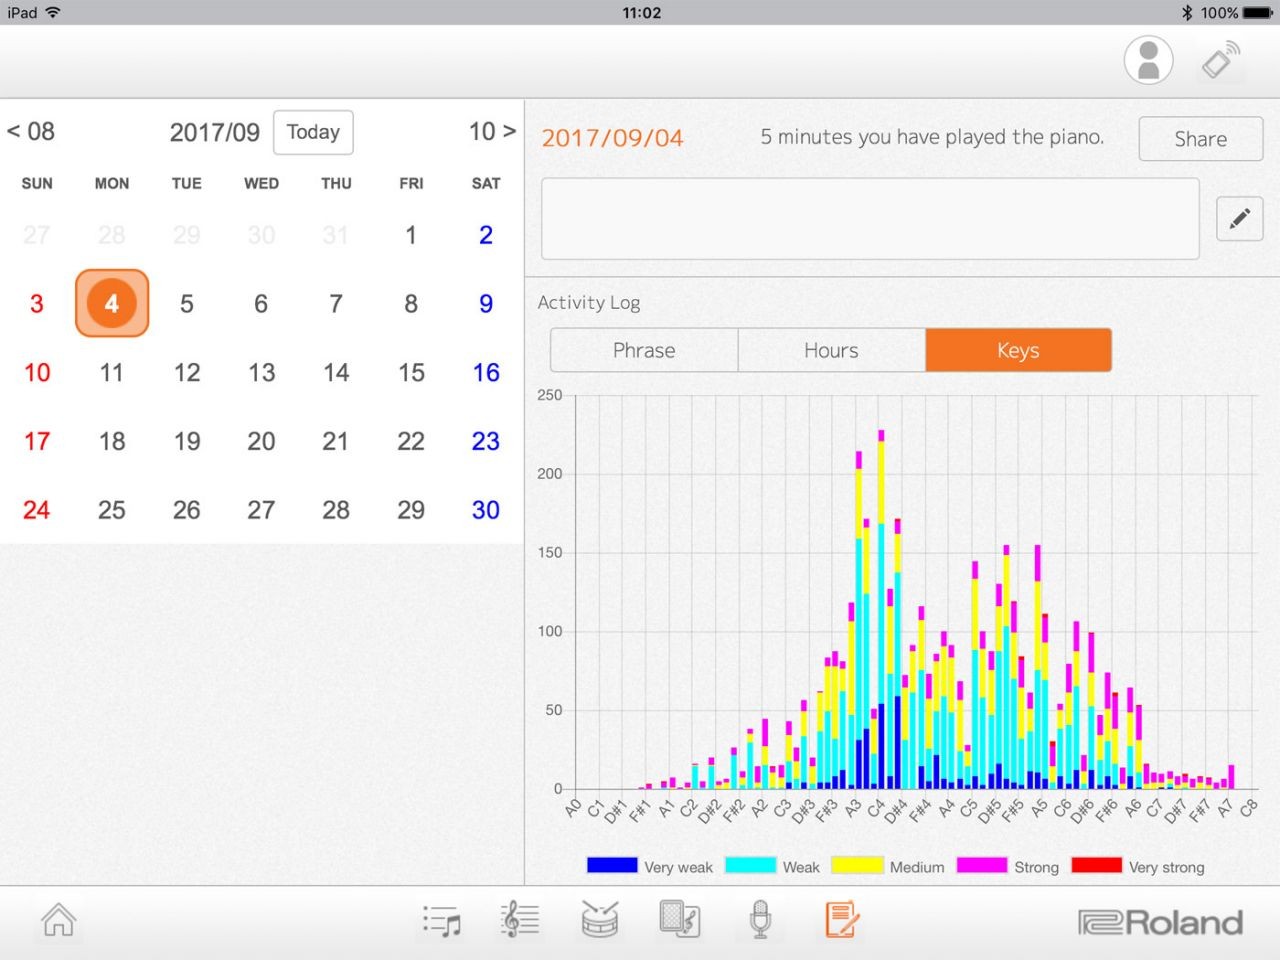
Task: Go to the home screen icon
Action: tap(58, 920)
